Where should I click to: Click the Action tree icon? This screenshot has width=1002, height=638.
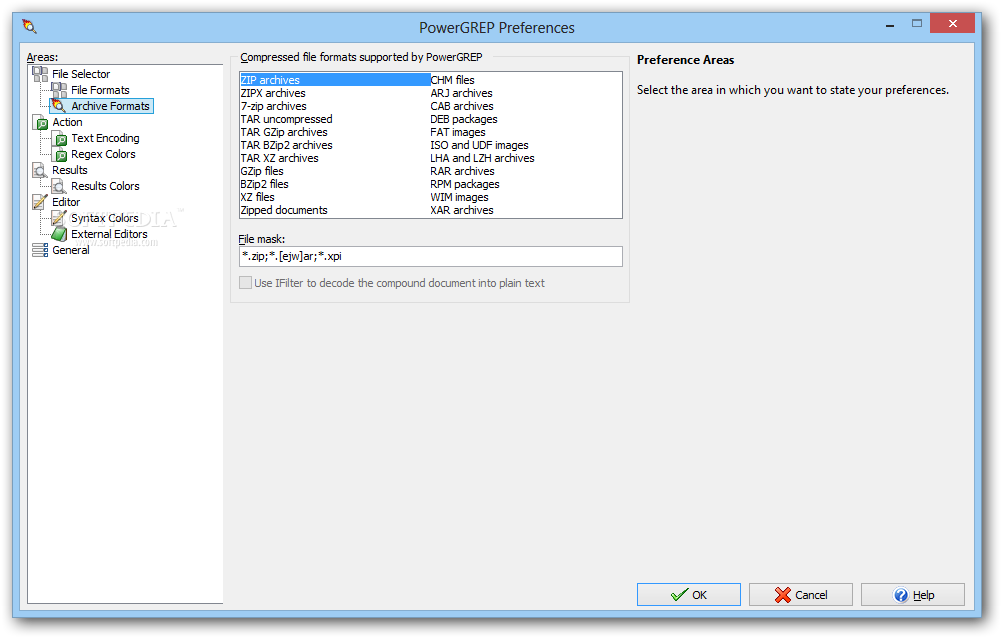click(x=40, y=122)
